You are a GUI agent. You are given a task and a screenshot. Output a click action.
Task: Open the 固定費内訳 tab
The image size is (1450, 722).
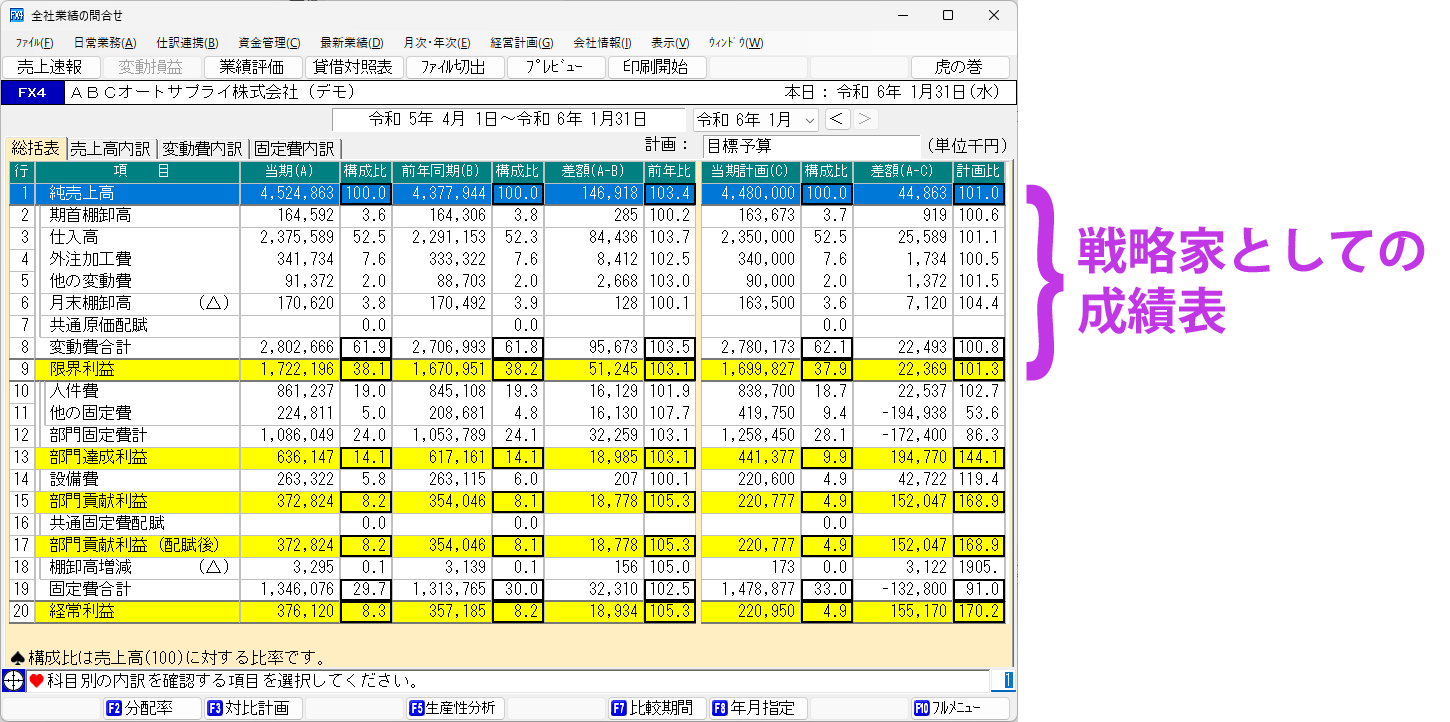(294, 148)
